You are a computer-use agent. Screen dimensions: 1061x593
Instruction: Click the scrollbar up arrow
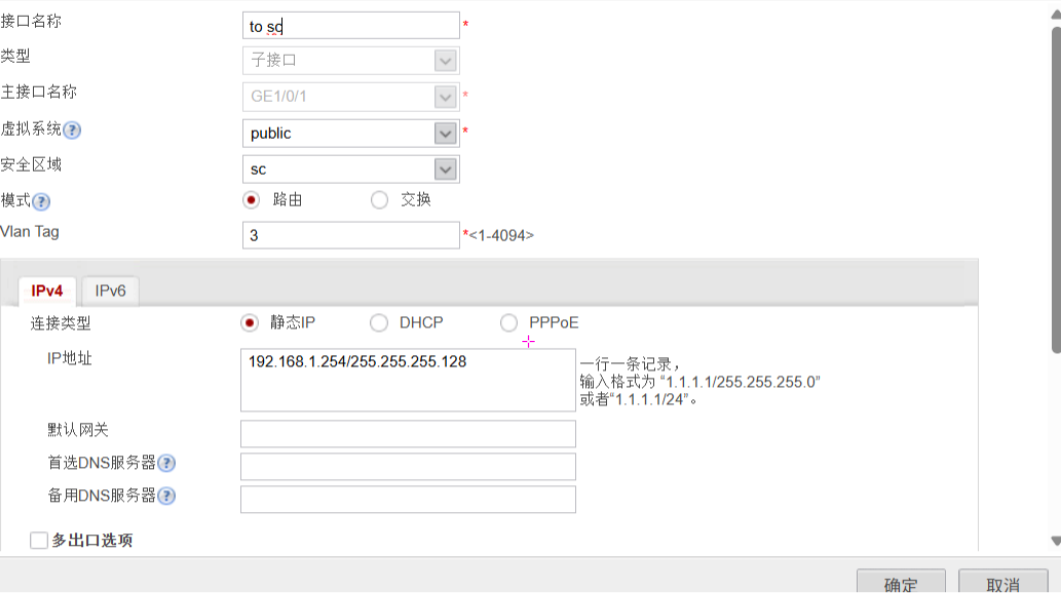1056,14
